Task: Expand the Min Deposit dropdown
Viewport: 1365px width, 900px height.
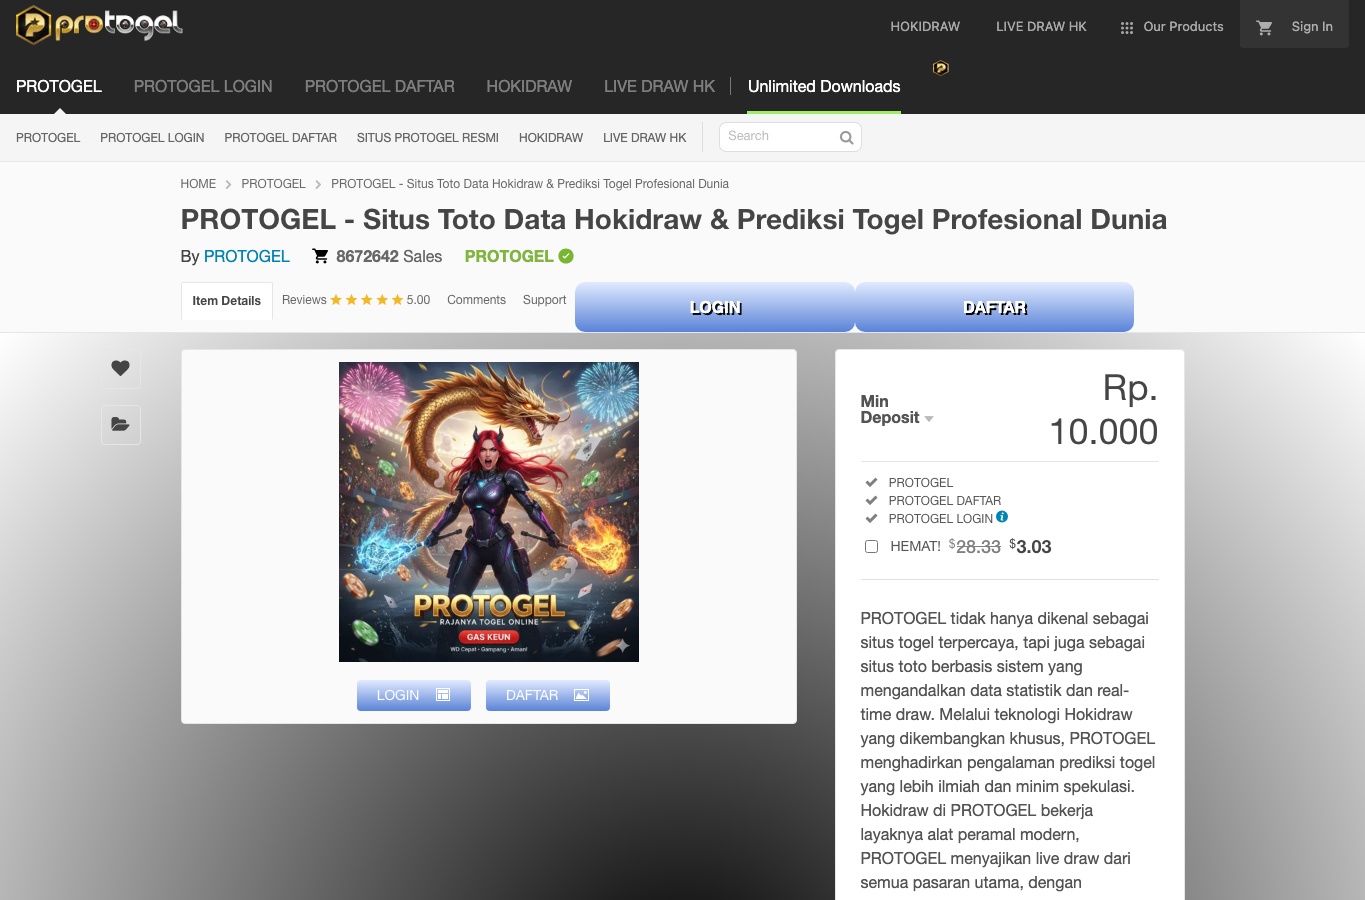Action: (x=929, y=418)
